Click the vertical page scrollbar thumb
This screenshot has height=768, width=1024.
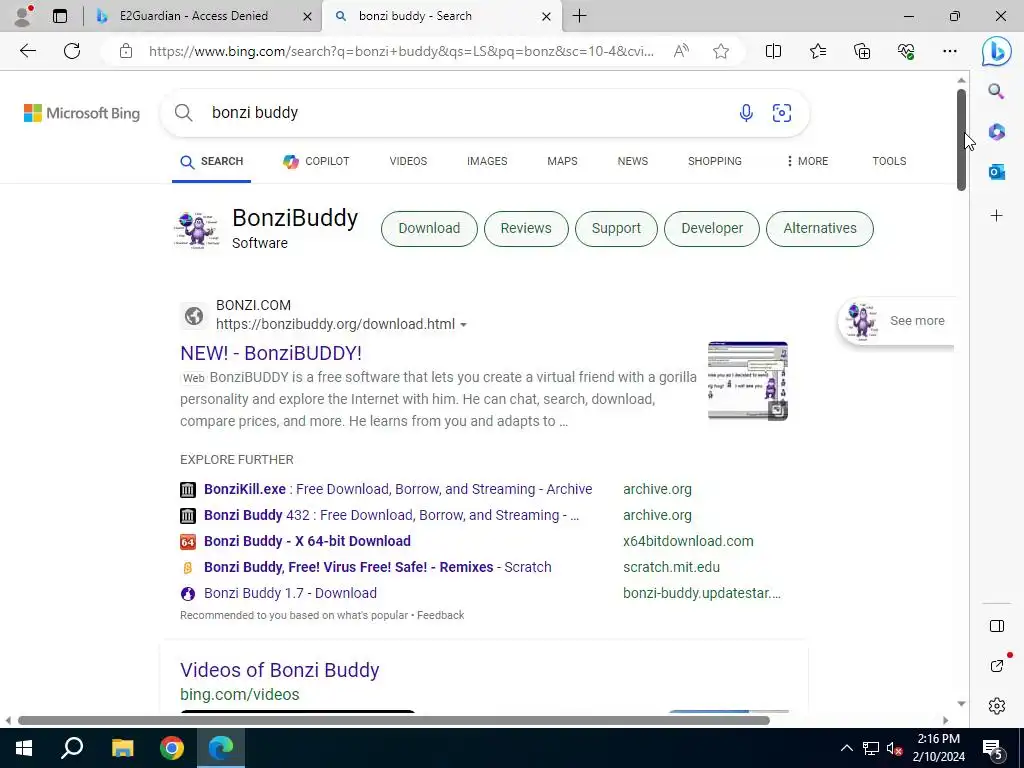961,140
